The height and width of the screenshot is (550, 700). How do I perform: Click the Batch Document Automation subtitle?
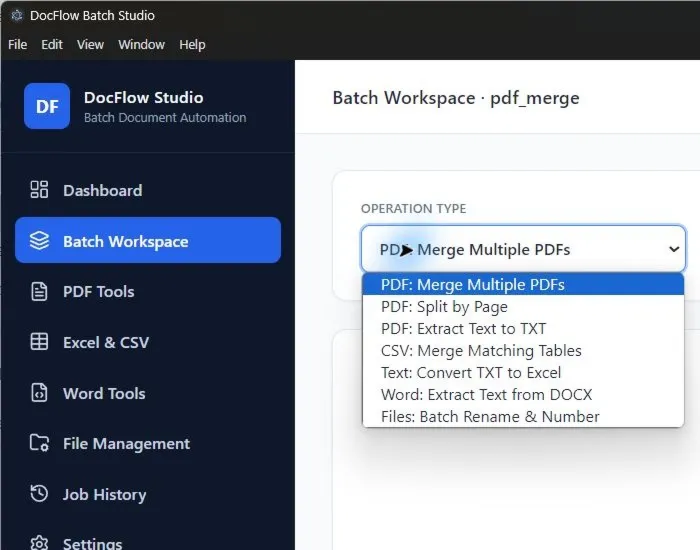(x=165, y=117)
